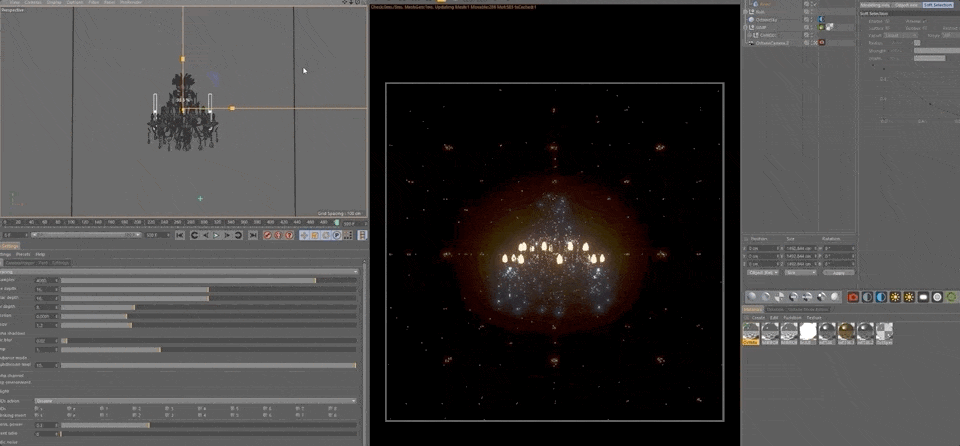
Task: Click first gray material sphere icon
Action: tap(752, 297)
